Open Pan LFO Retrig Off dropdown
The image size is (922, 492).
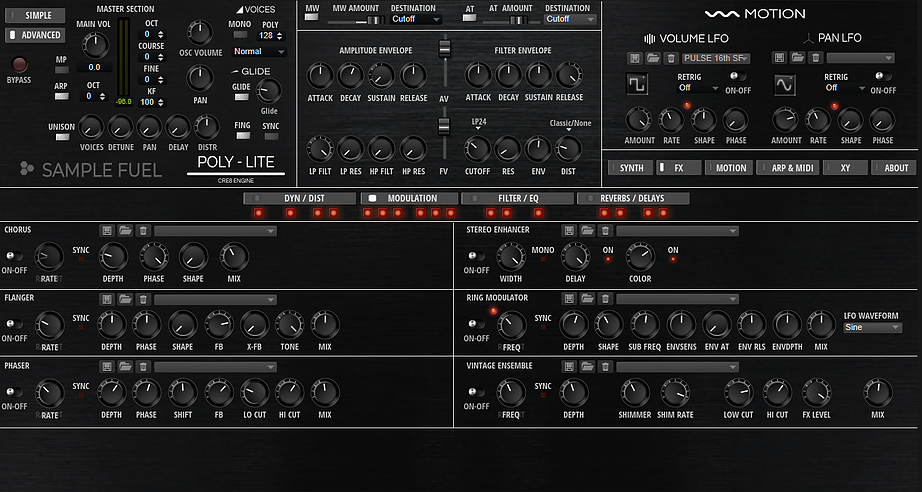tap(844, 88)
